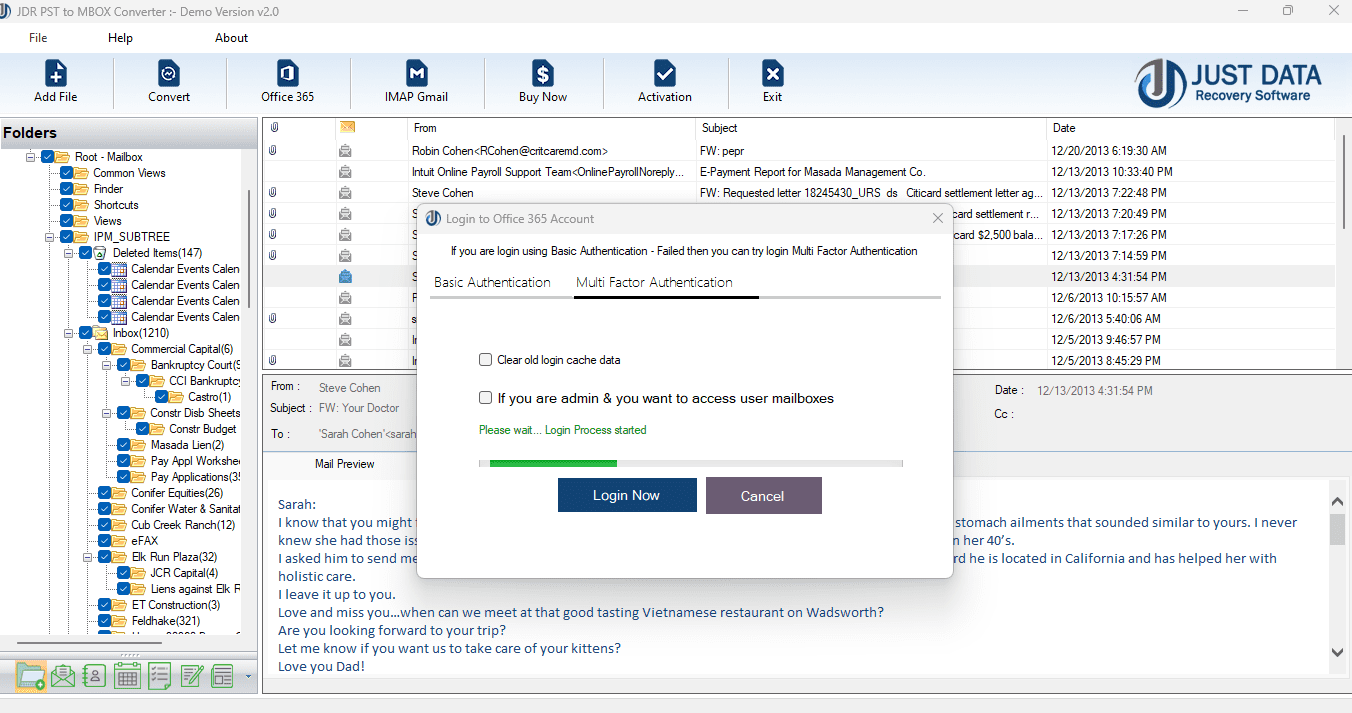Select the tasks list view icon
The width and height of the screenshot is (1352, 713).
[x=159, y=676]
